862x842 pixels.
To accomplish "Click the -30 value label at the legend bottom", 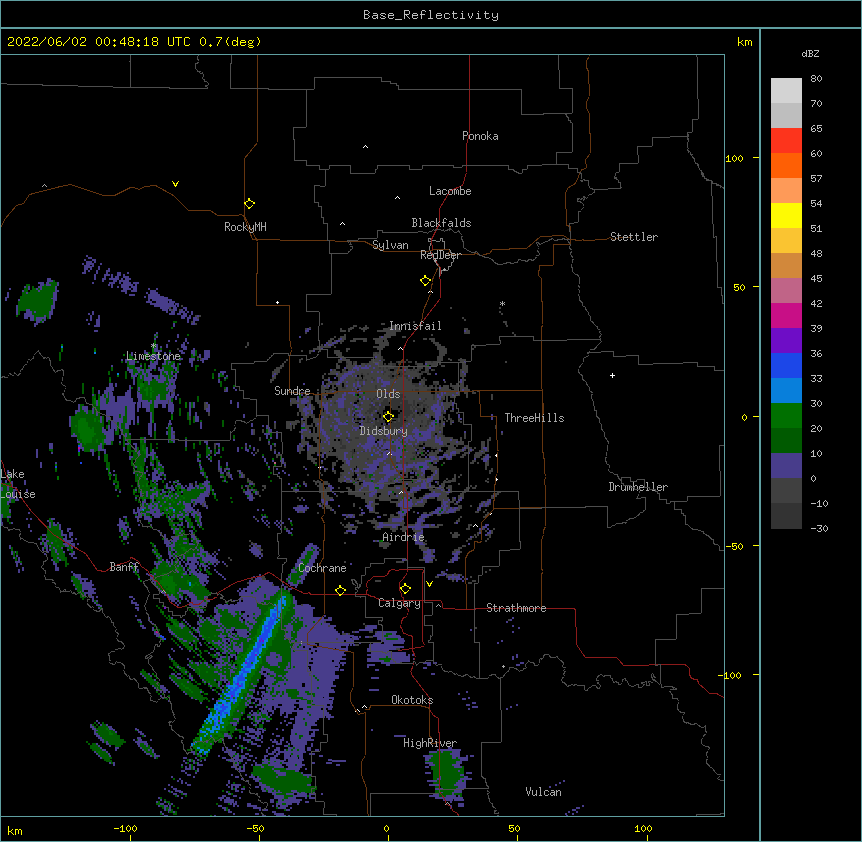I will tap(819, 528).
